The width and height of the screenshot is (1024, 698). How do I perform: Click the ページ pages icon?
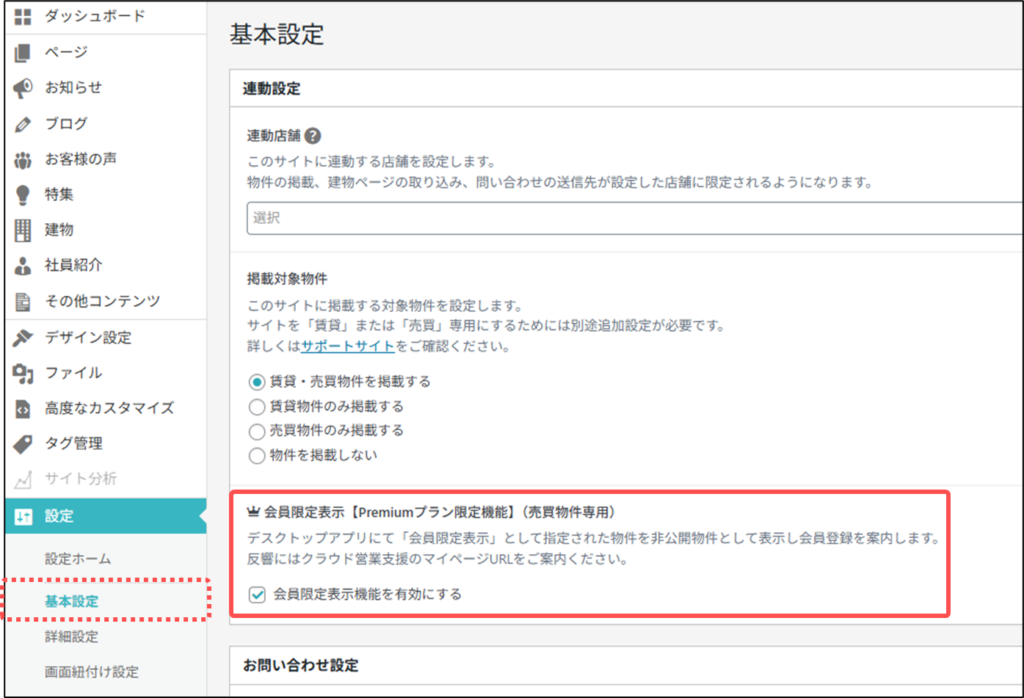pos(23,52)
